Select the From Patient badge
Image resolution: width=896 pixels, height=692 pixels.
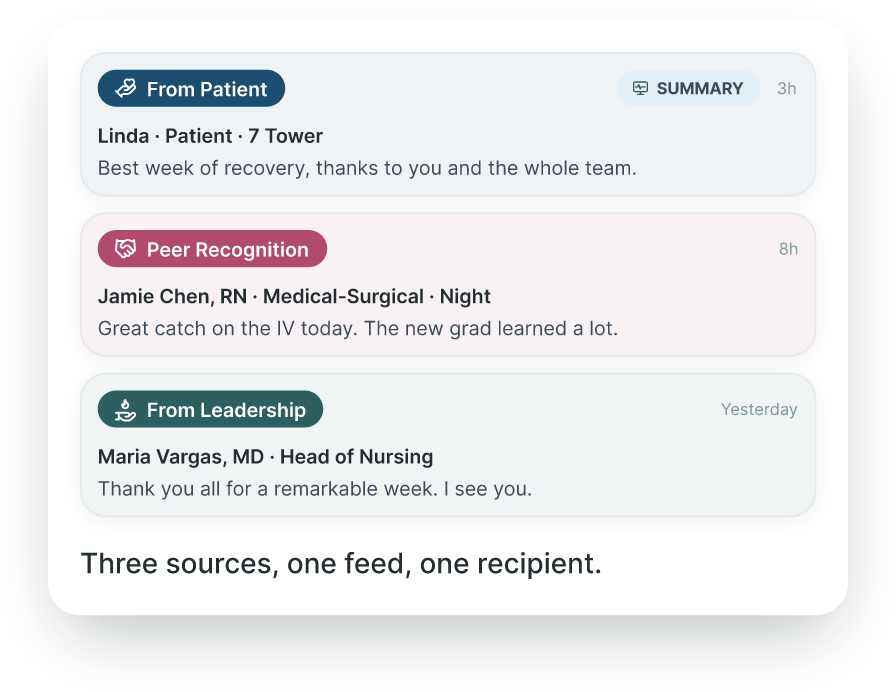[x=191, y=89]
